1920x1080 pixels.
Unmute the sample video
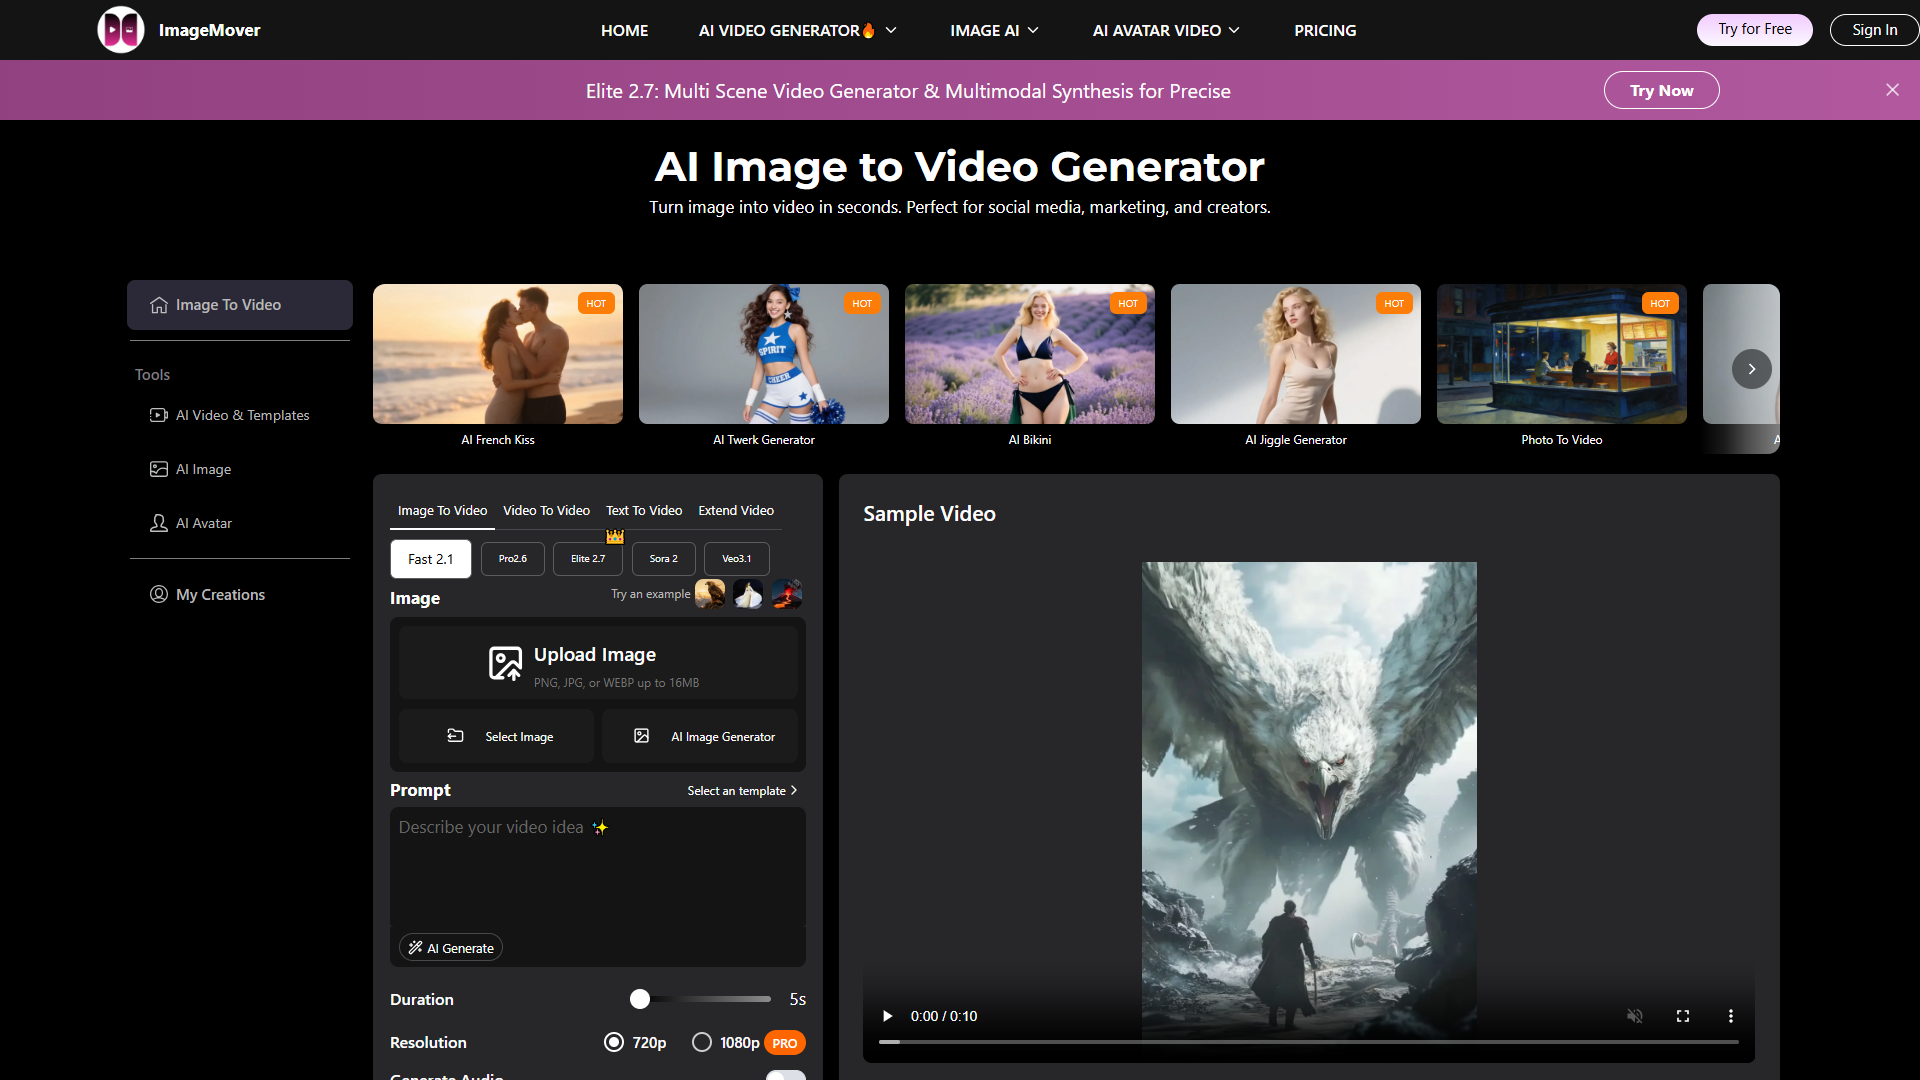[x=1635, y=1016]
